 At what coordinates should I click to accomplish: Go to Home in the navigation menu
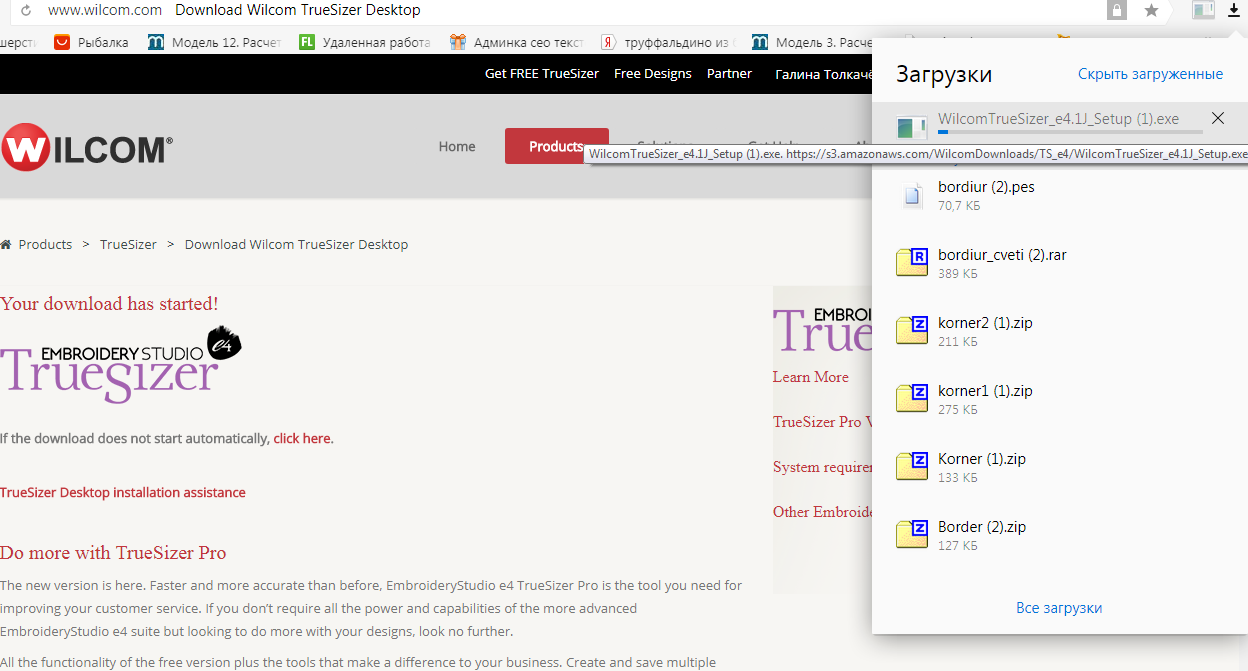tap(457, 146)
